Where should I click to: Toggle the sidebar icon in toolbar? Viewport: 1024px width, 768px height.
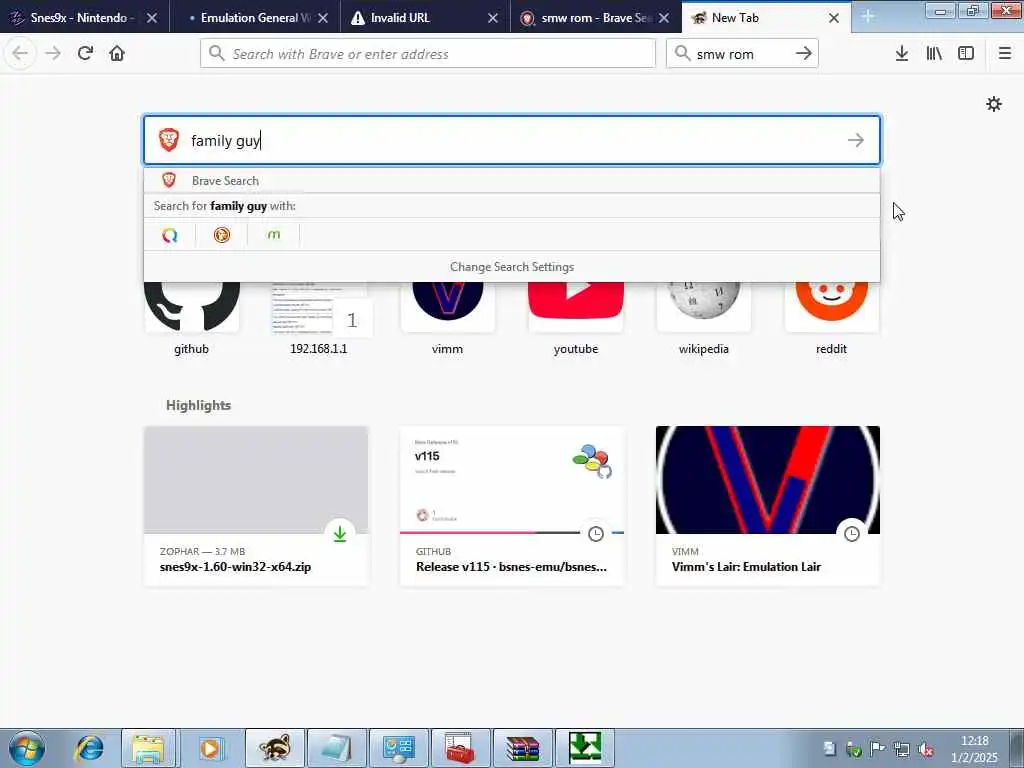966,54
